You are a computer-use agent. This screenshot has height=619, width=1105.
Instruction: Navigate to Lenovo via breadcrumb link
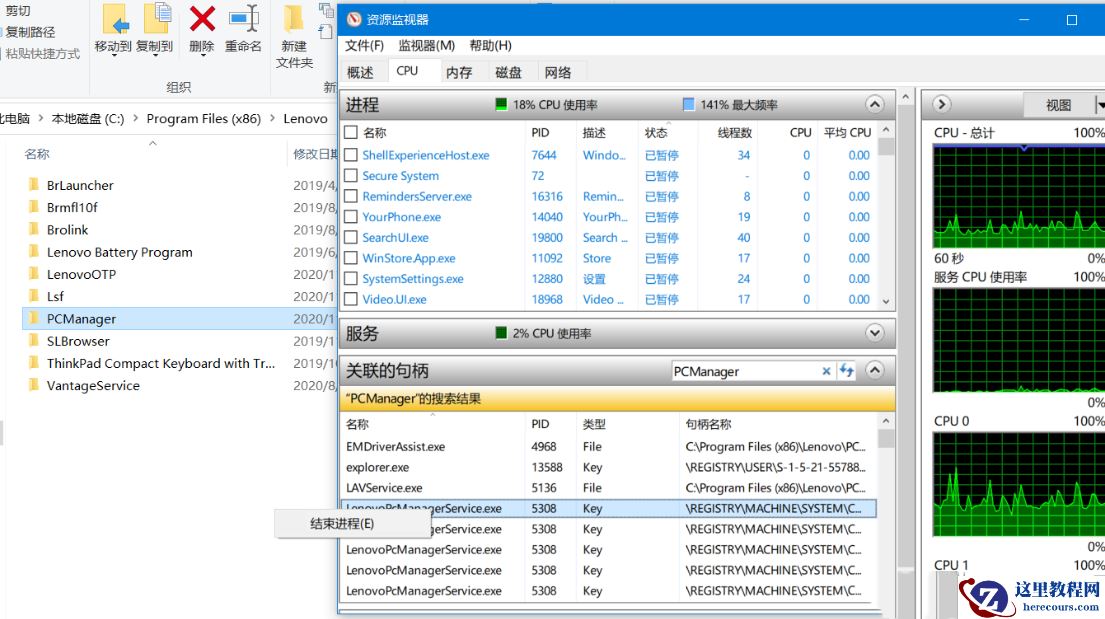pyautogui.click(x=305, y=118)
